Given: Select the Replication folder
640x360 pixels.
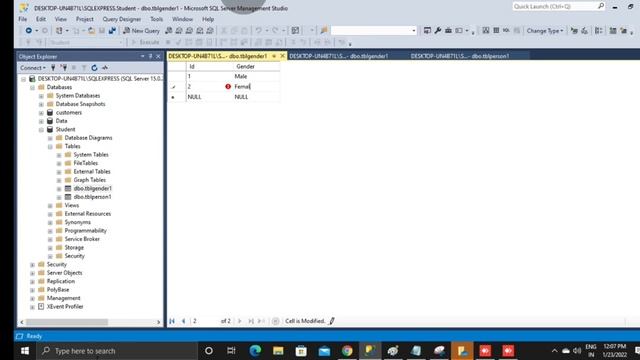Looking at the screenshot, I should pyautogui.click(x=60, y=281).
